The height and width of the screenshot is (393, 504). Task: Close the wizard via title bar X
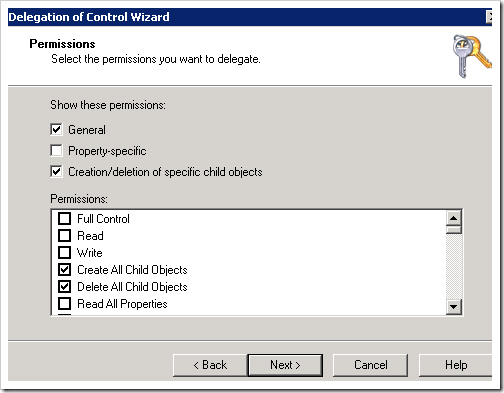489,17
